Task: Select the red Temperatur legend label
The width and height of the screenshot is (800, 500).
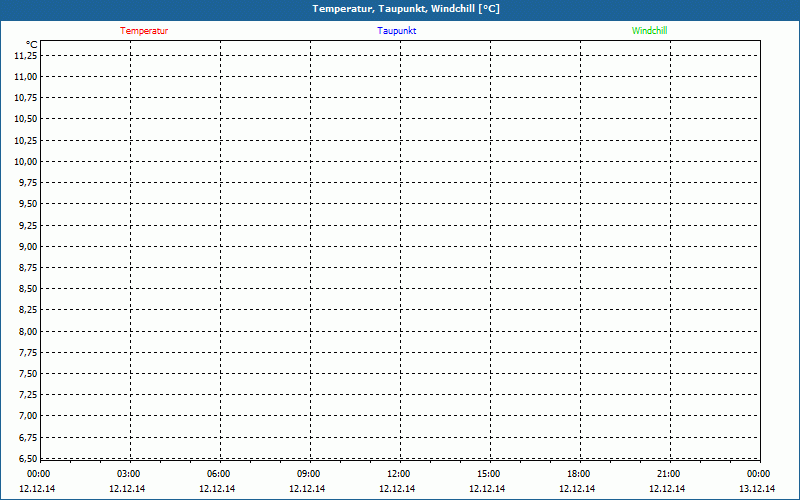Action: click(x=144, y=31)
